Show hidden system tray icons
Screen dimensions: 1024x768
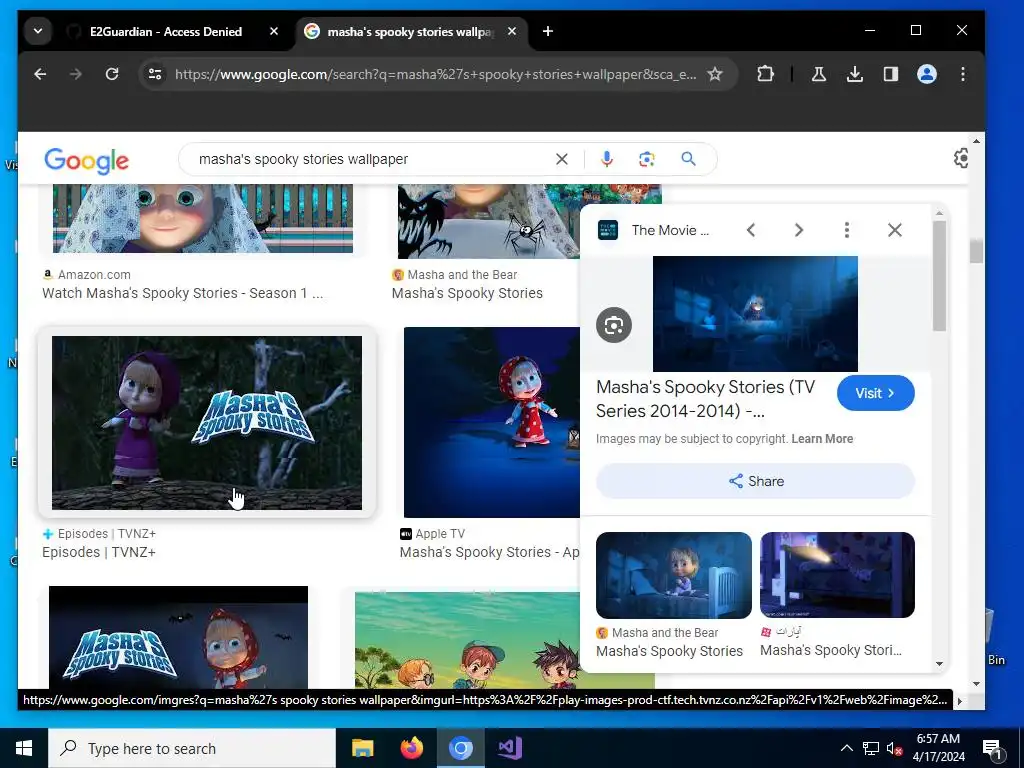(846, 748)
